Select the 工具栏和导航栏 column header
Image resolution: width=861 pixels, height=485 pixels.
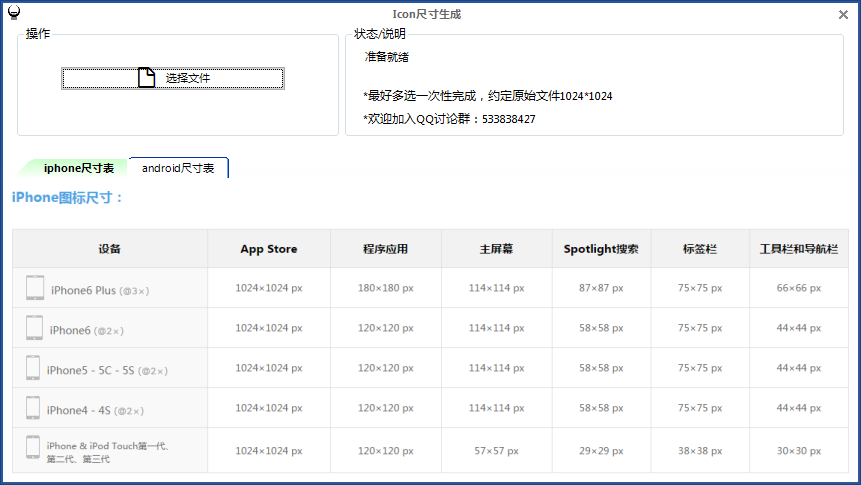(x=799, y=249)
